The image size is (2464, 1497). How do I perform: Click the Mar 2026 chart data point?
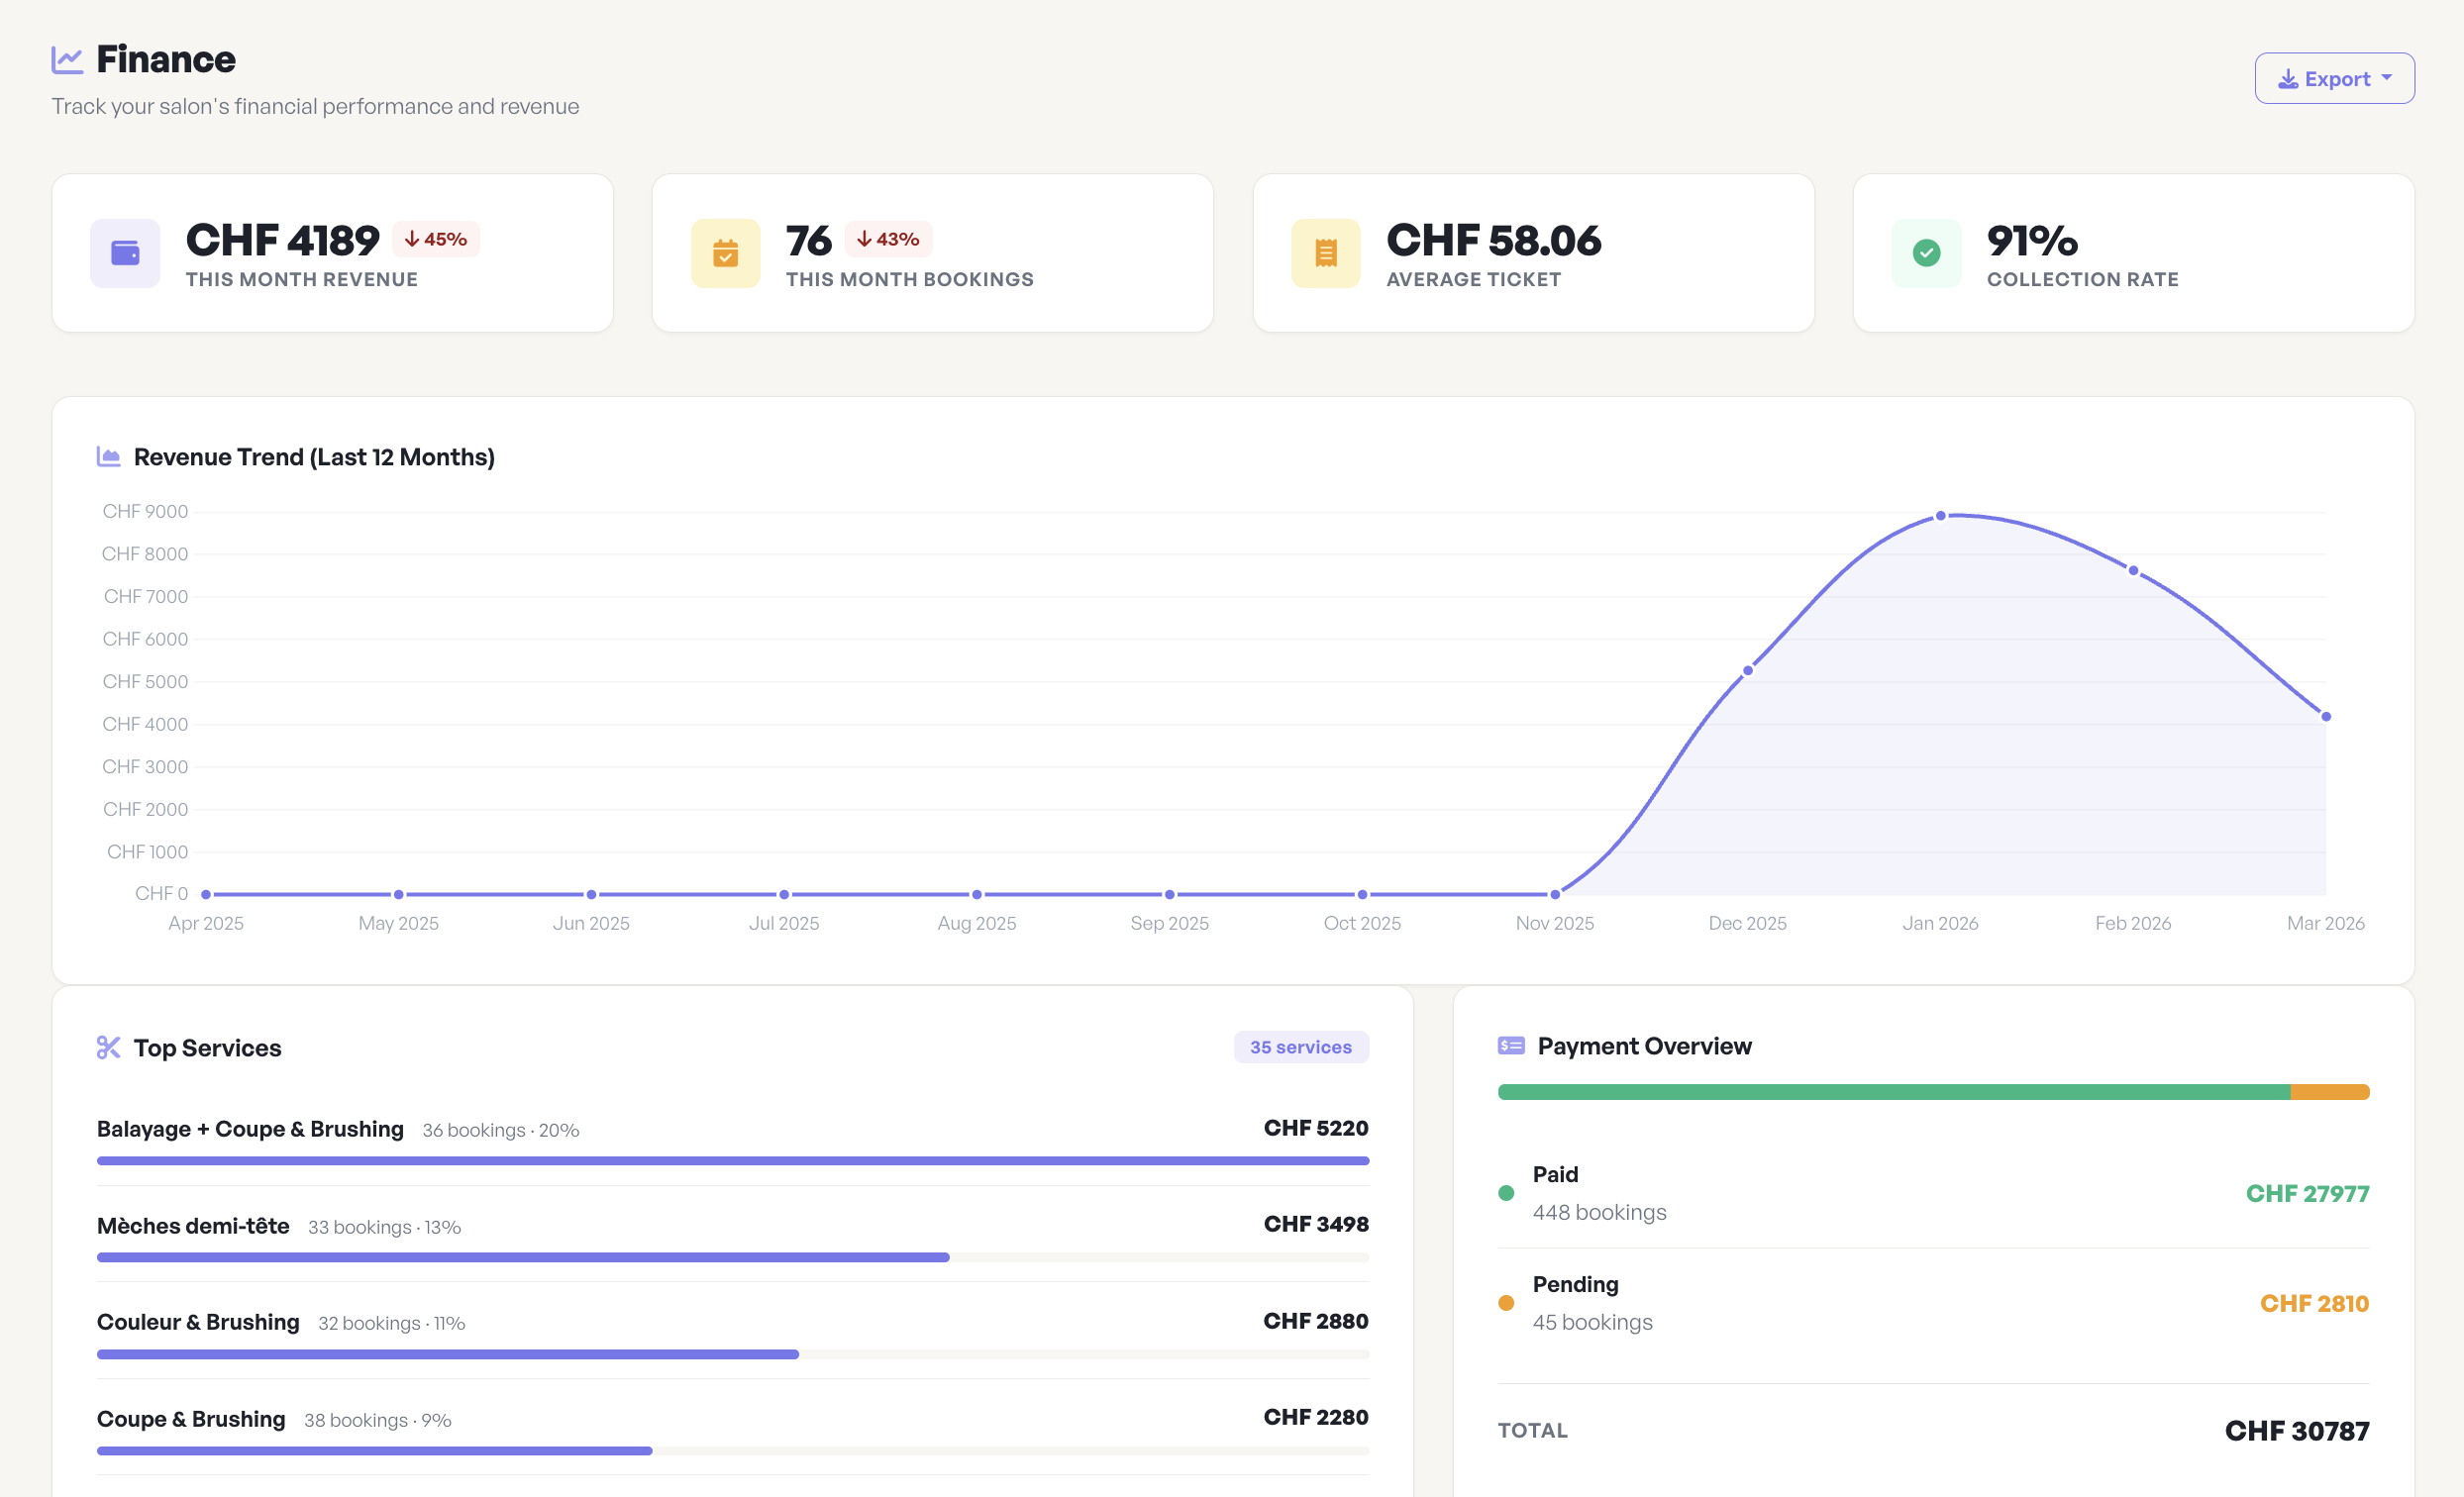2325,717
